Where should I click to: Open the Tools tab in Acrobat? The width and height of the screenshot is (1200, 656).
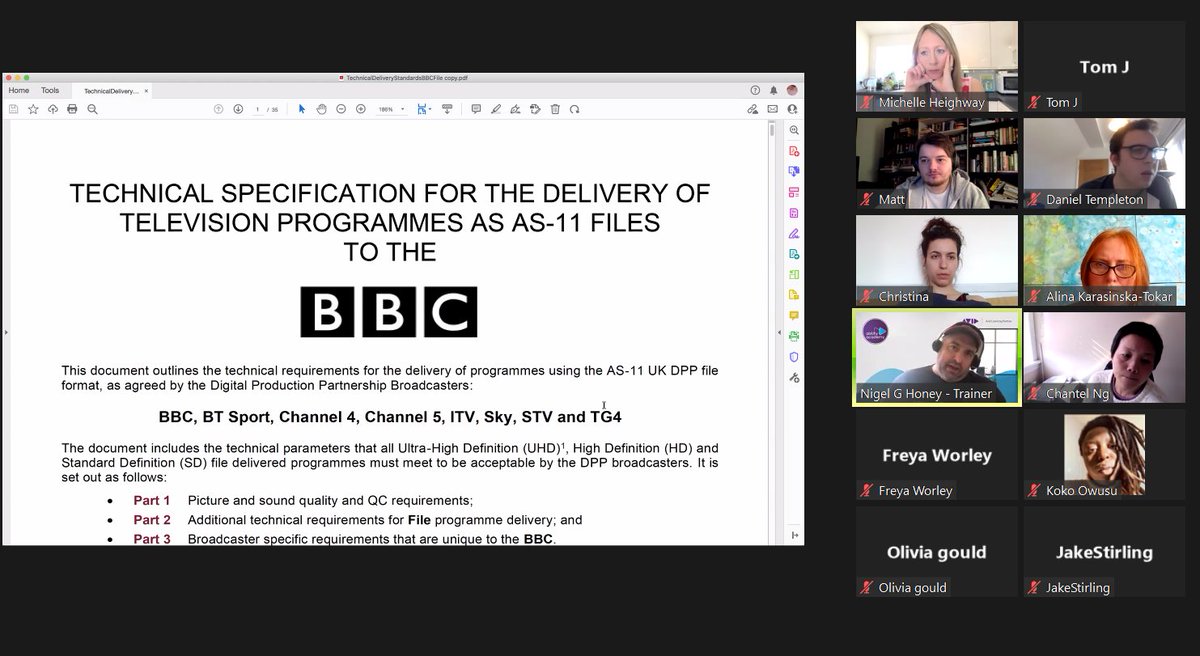(x=50, y=90)
